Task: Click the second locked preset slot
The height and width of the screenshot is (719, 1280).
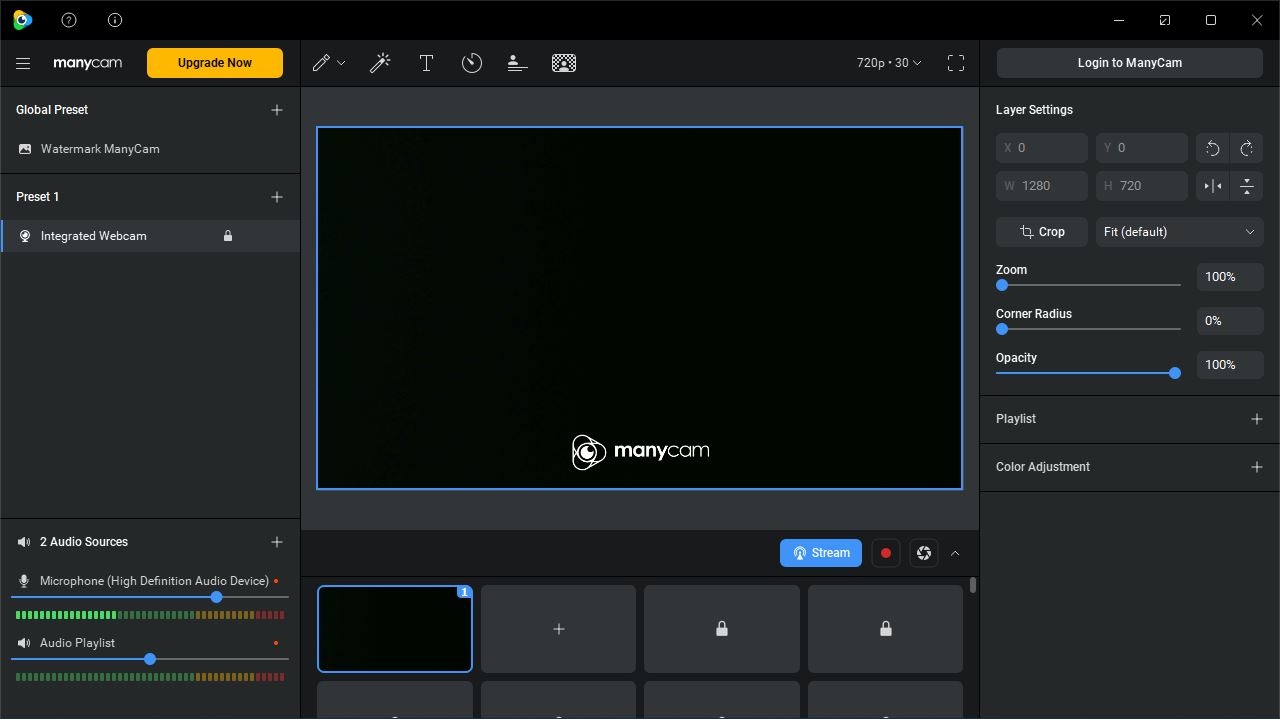Action: (x=885, y=629)
